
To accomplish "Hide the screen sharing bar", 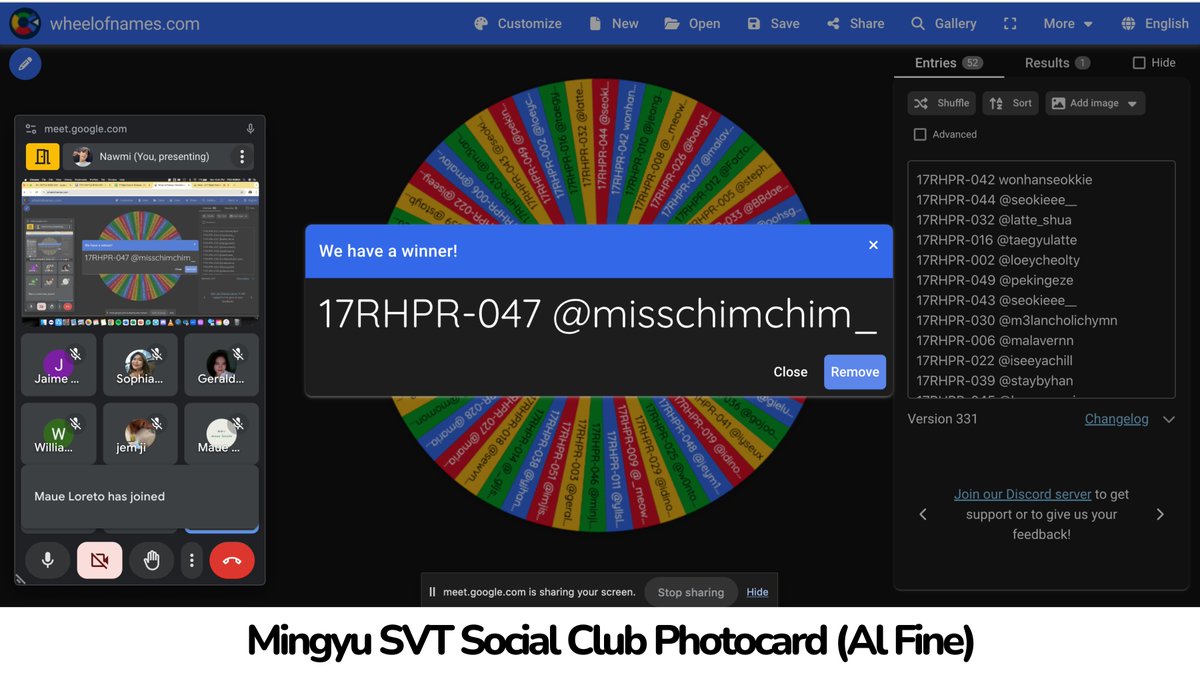I will 758,592.
